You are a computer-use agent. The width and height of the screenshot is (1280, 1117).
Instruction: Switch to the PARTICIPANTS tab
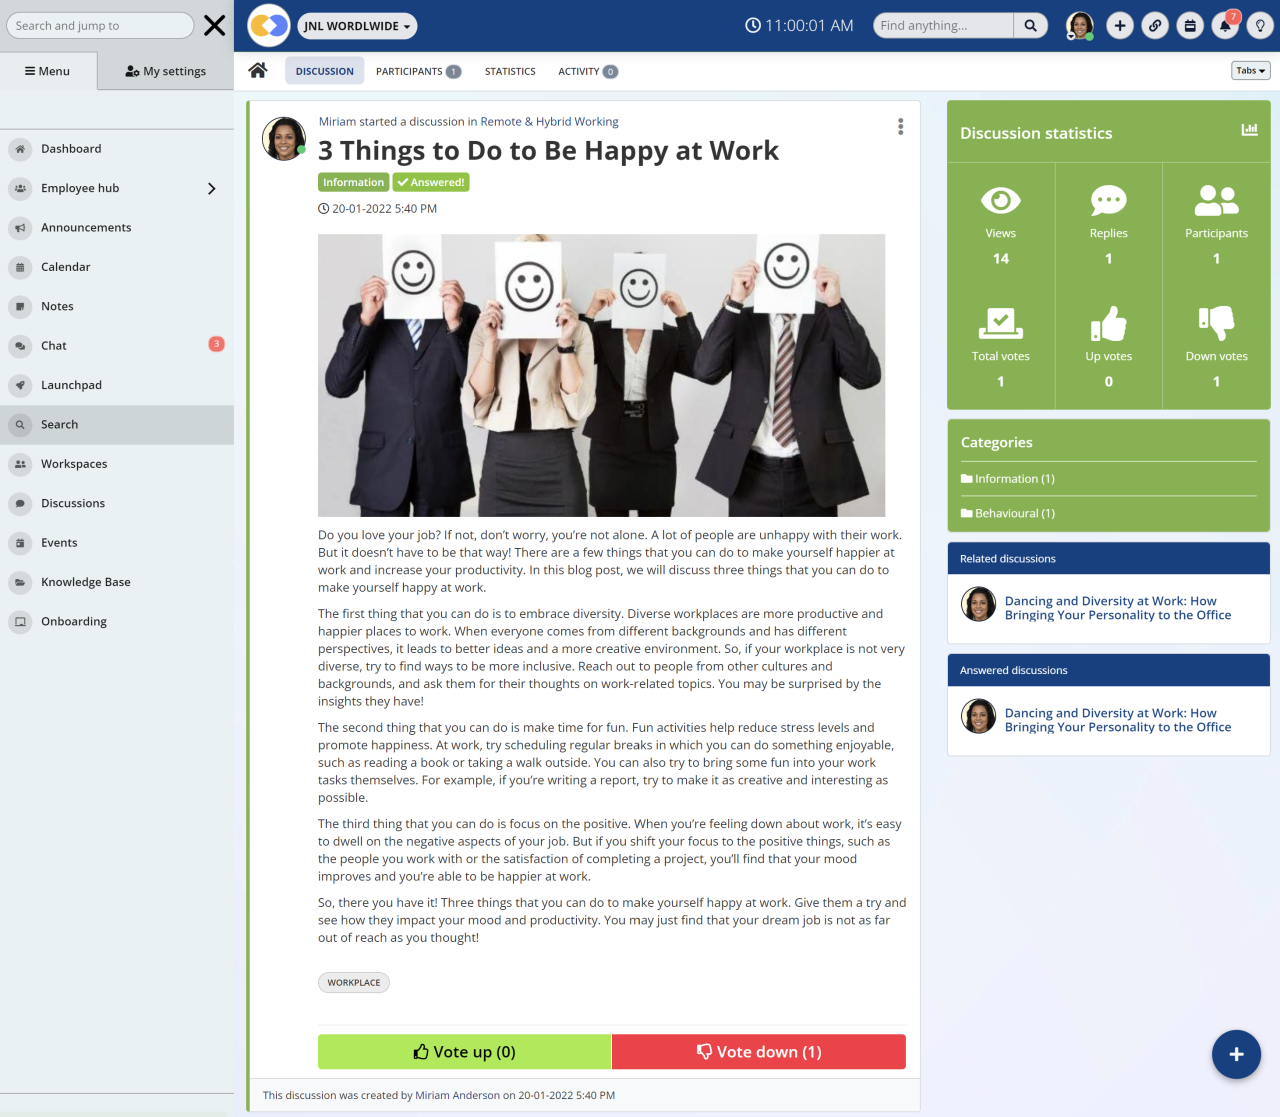410,70
